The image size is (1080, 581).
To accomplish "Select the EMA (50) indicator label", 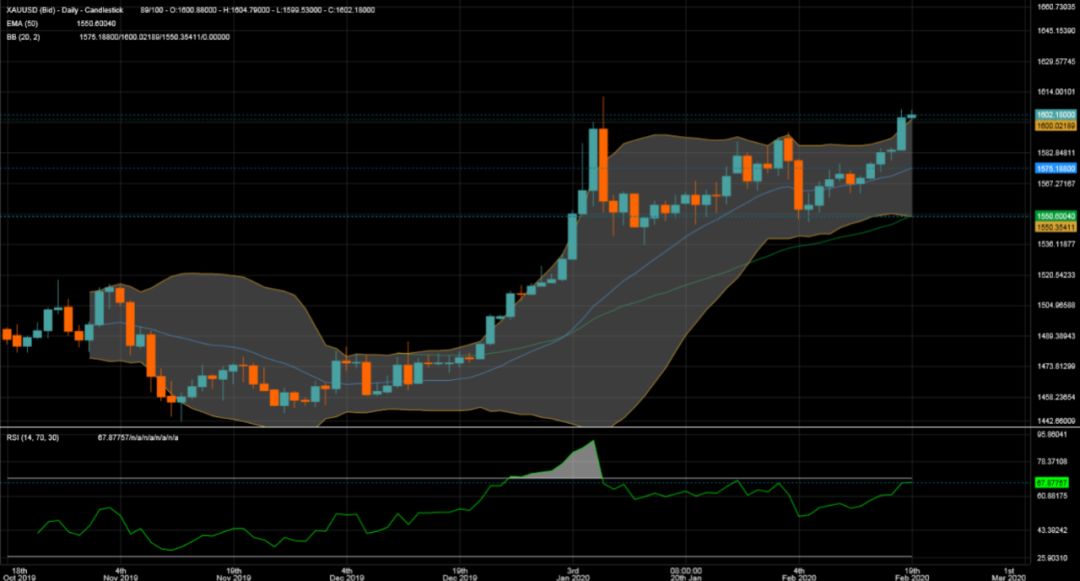I will click(23, 23).
